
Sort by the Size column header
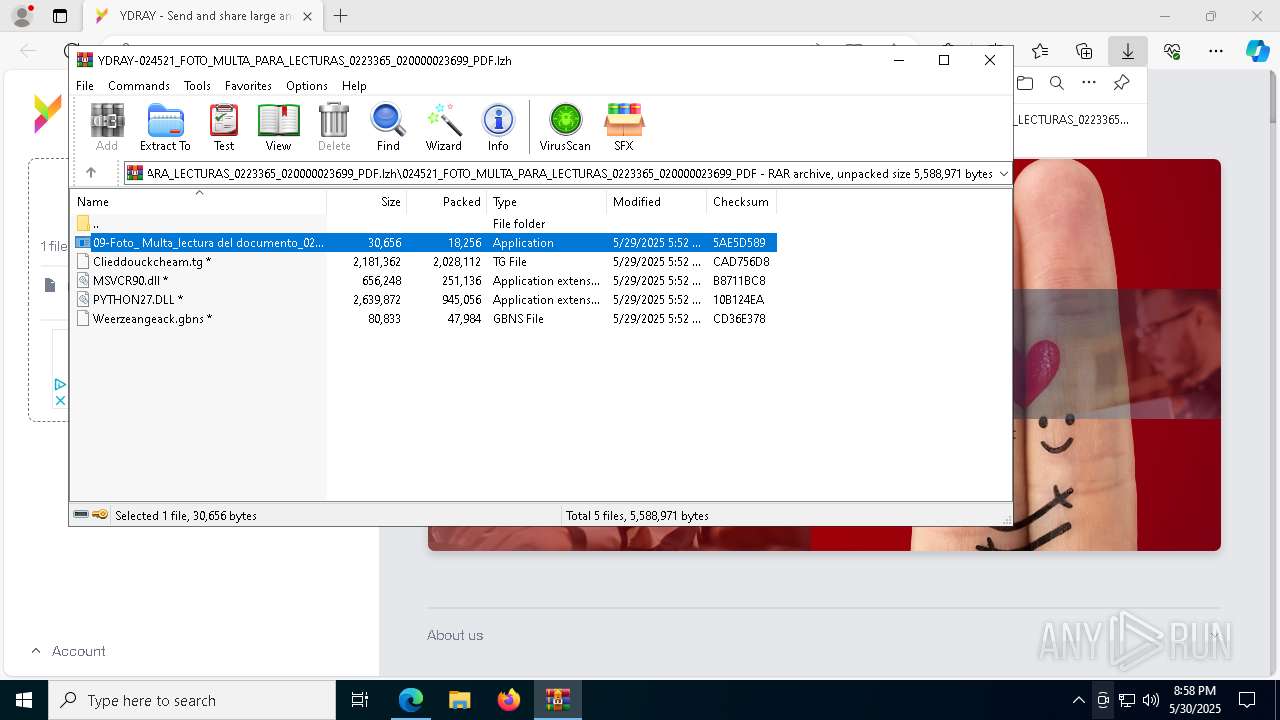(x=367, y=202)
